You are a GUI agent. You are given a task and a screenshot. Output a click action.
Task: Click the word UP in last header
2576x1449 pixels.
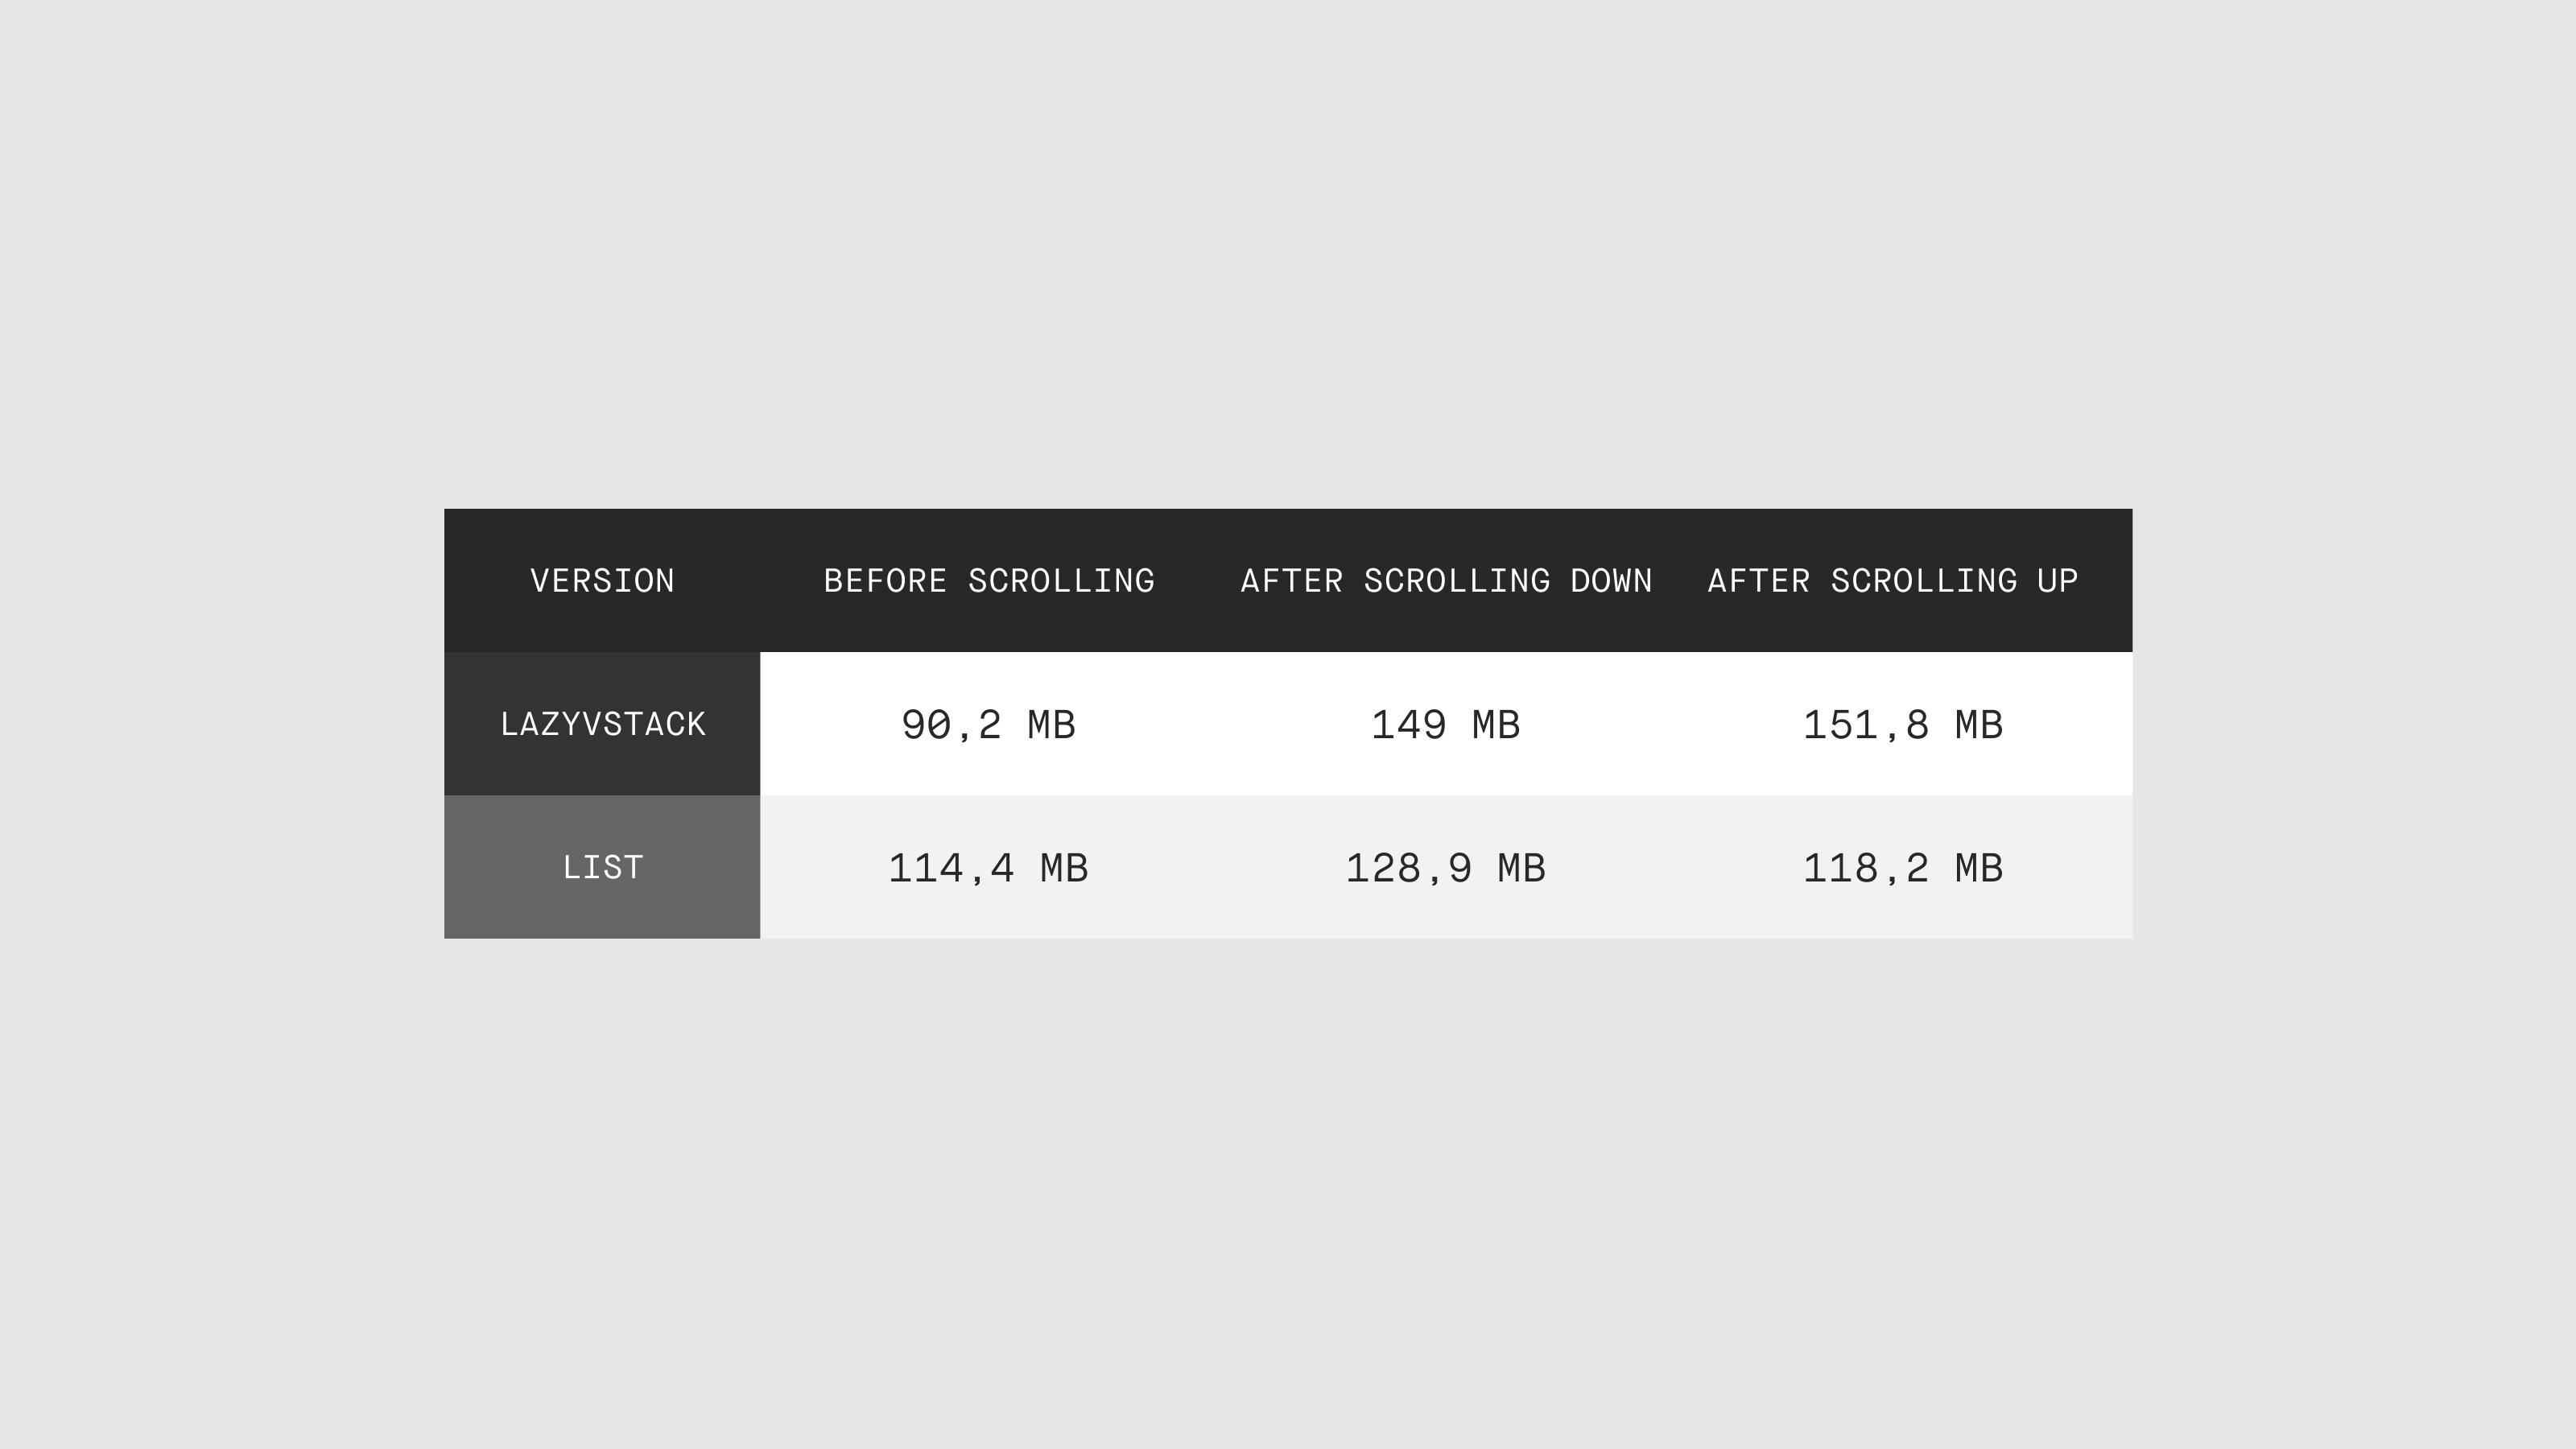(x=2058, y=581)
